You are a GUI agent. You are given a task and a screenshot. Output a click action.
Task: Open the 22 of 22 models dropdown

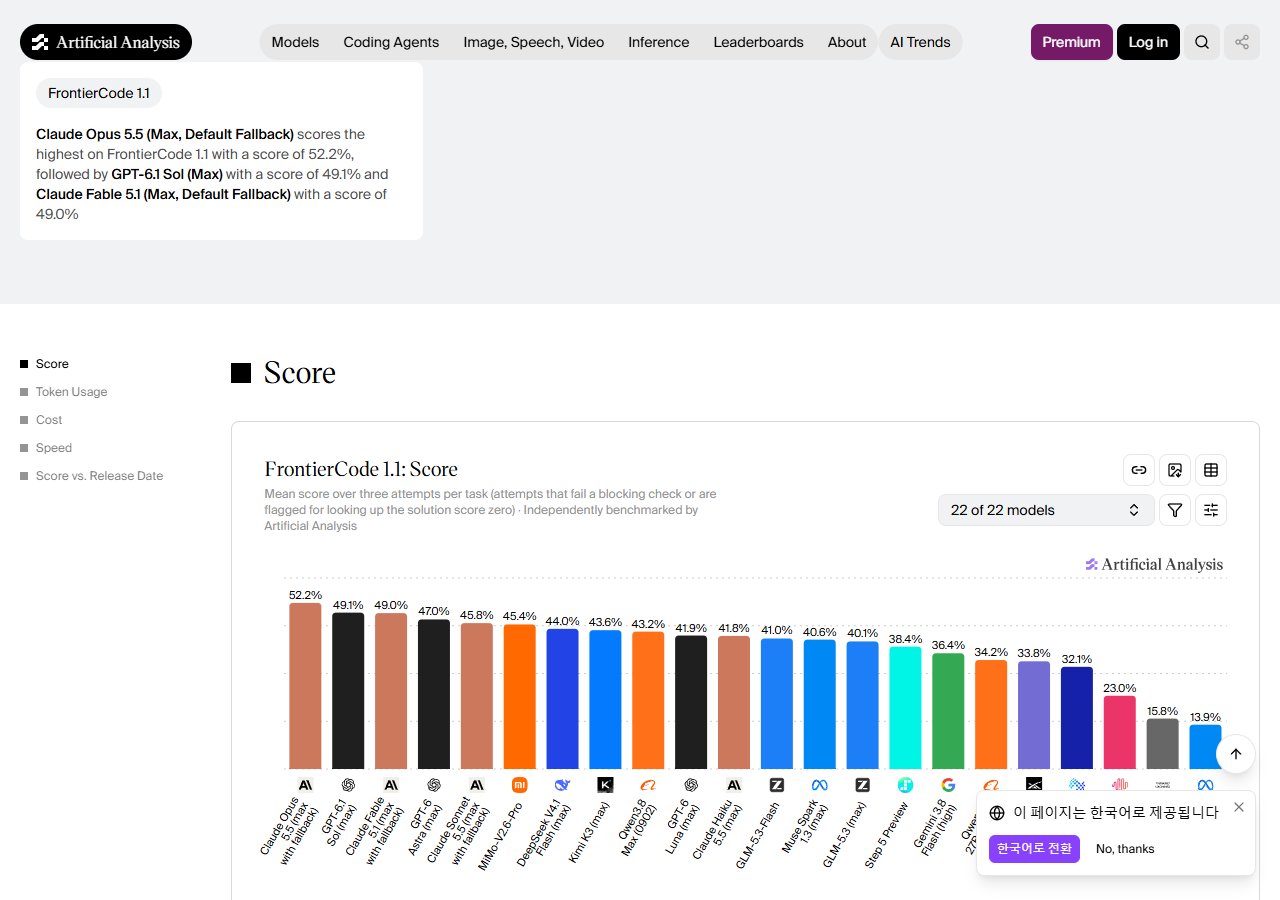(x=1046, y=510)
